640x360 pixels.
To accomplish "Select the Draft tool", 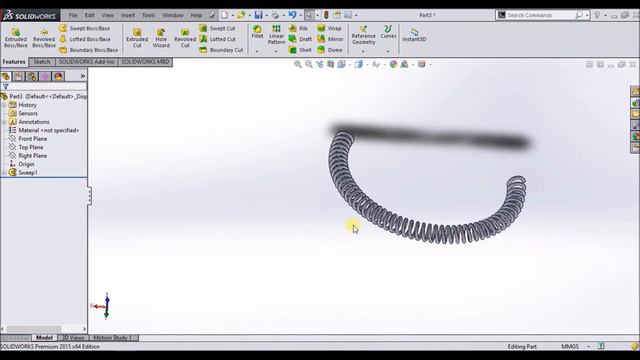I will pos(300,39).
